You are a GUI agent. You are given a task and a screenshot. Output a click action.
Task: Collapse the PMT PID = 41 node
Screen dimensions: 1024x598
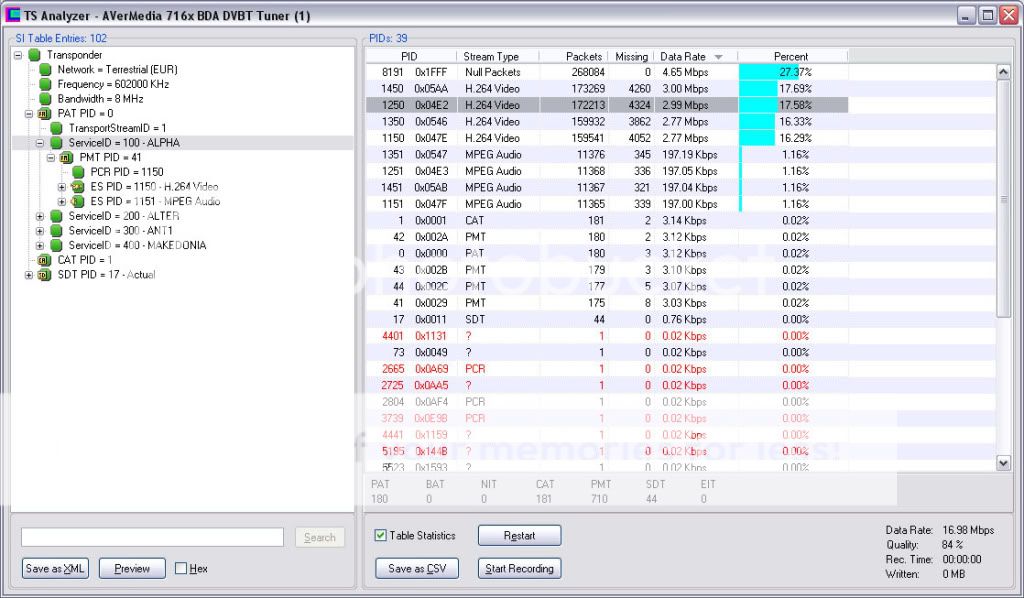coord(51,157)
